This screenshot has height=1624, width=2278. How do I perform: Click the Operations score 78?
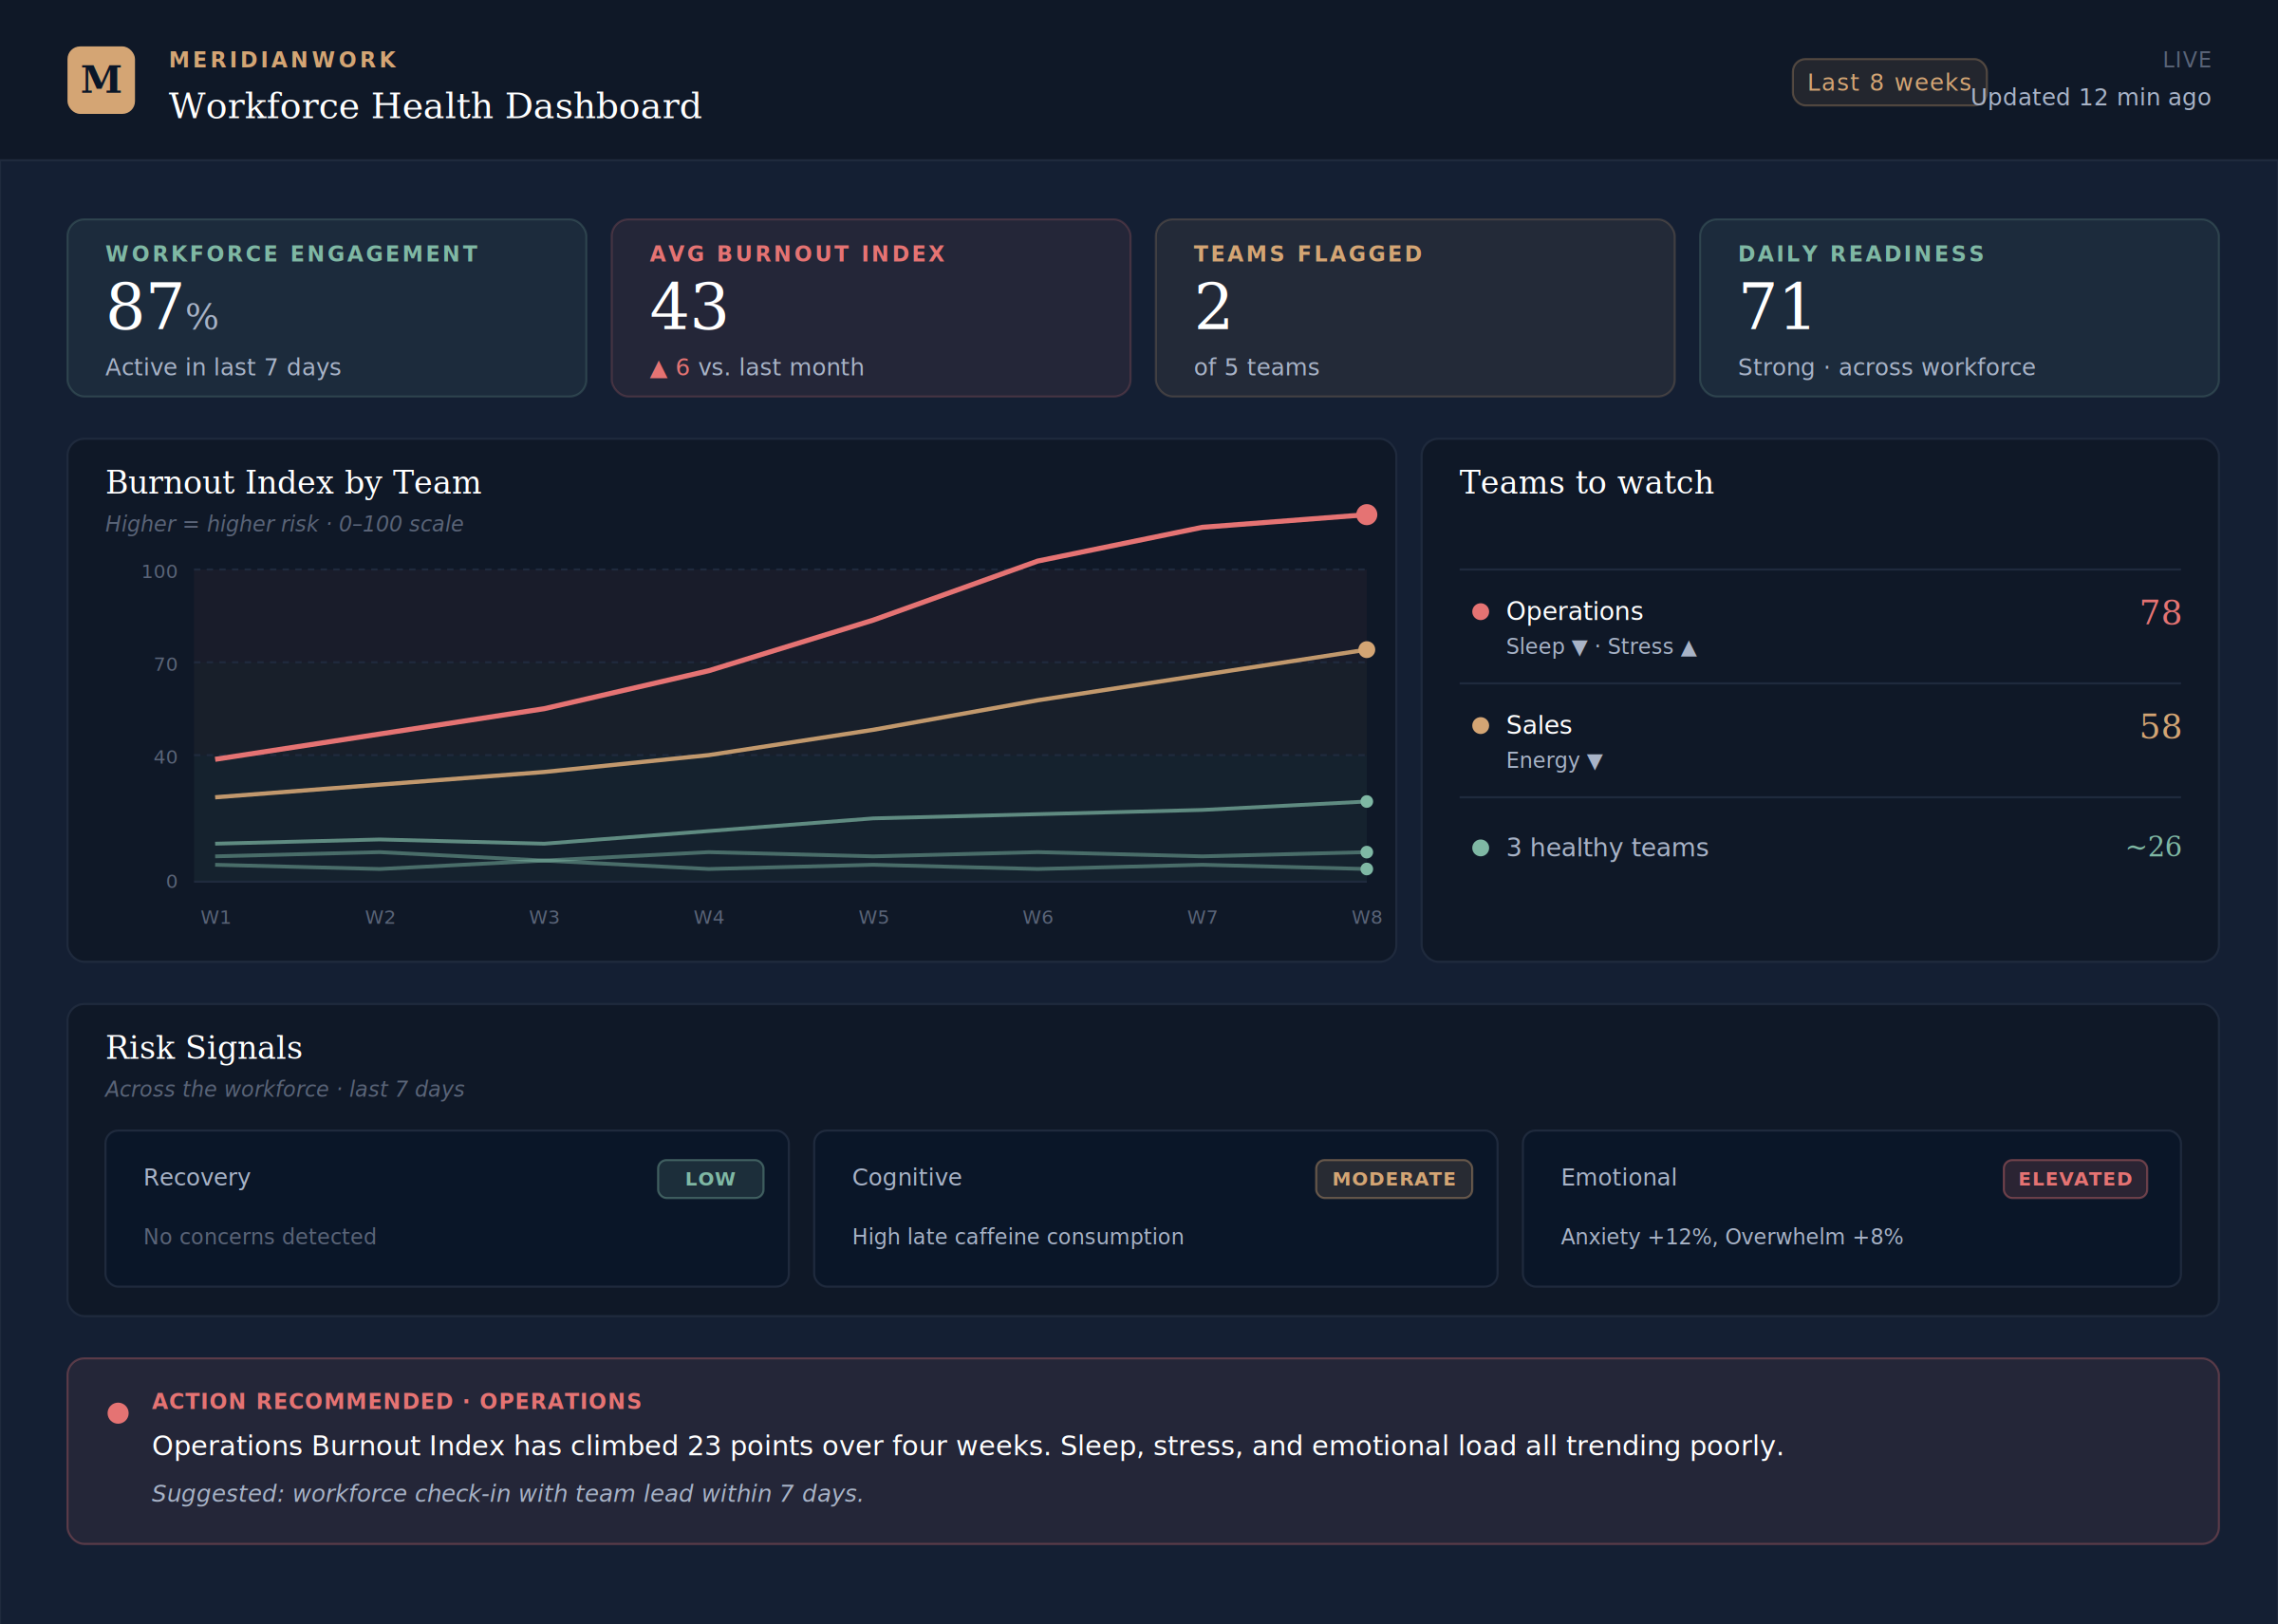pyautogui.click(x=2160, y=612)
